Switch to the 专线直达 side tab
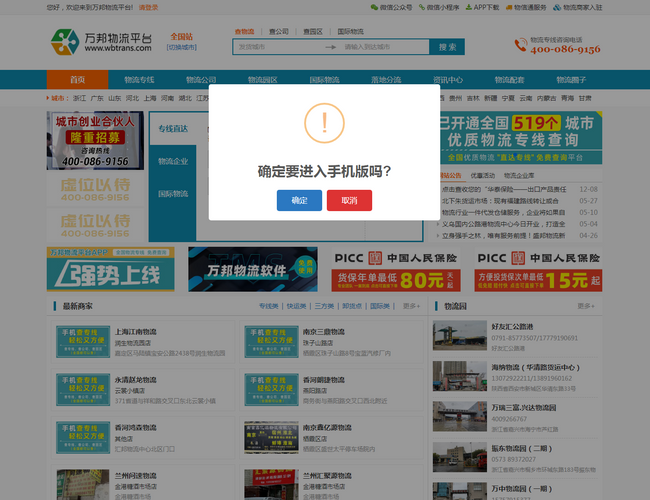The height and width of the screenshot is (500, 650). (x=173, y=129)
